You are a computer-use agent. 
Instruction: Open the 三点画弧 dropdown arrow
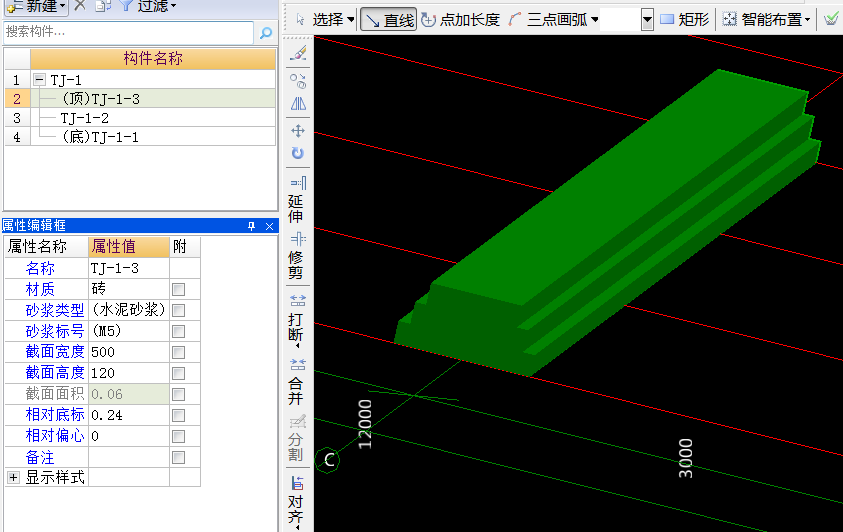coord(595,20)
